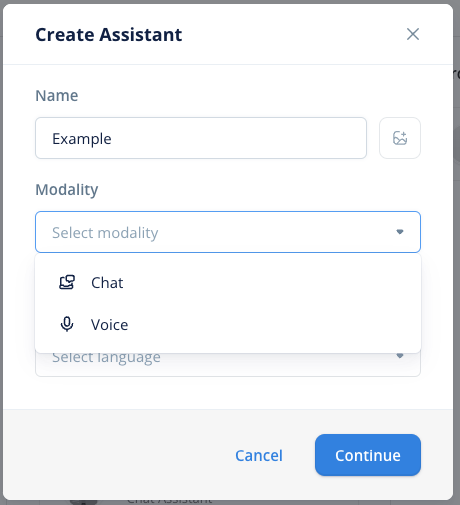The image size is (460, 505).
Task: Focus the Name field containing Example
Action: click(201, 138)
